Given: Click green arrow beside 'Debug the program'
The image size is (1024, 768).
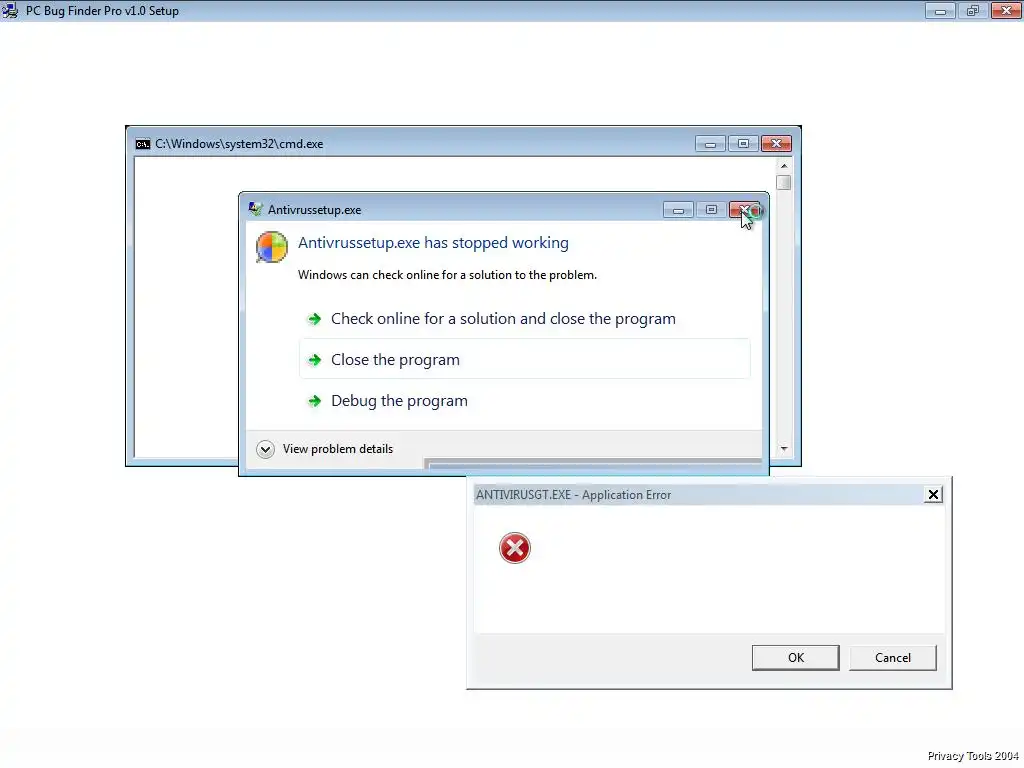Looking at the screenshot, I should pyautogui.click(x=314, y=401).
